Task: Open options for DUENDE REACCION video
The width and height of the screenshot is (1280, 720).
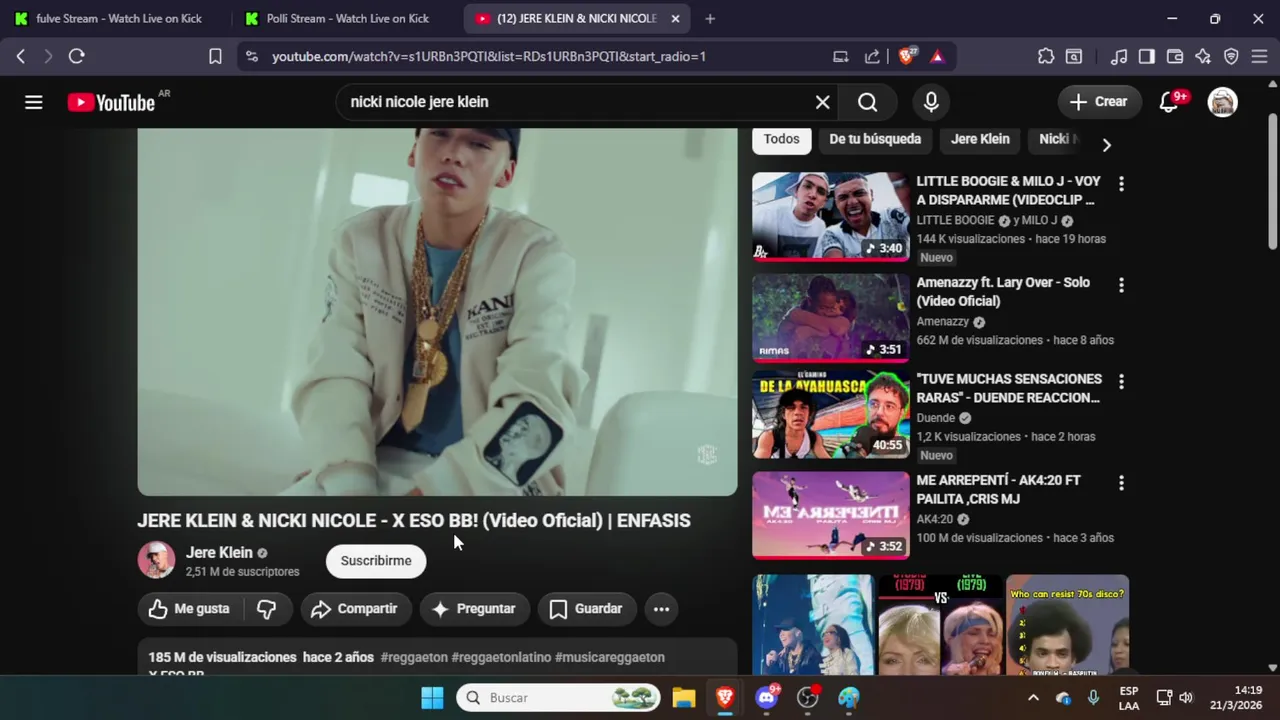Action: (1121, 382)
